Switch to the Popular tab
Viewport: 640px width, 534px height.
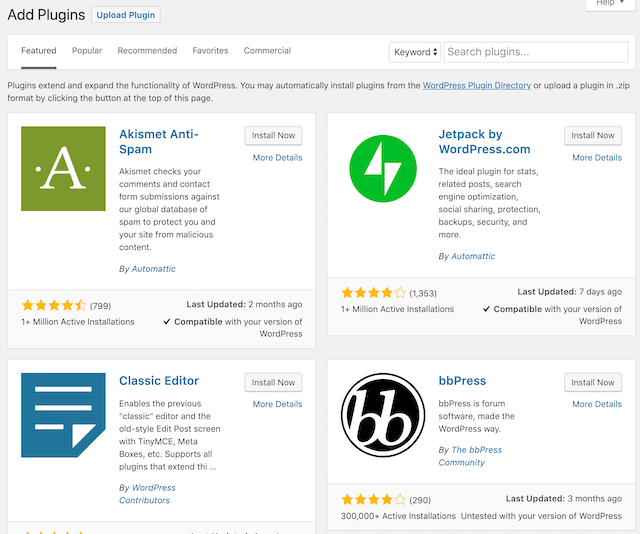point(87,51)
